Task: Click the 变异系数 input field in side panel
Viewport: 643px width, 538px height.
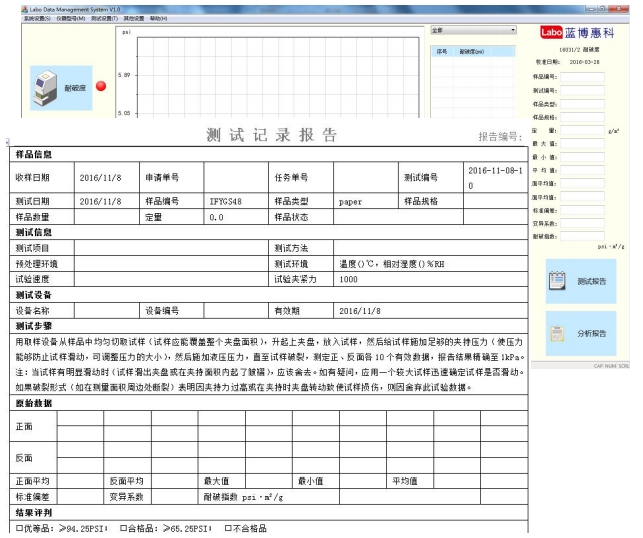Action: tap(582, 223)
